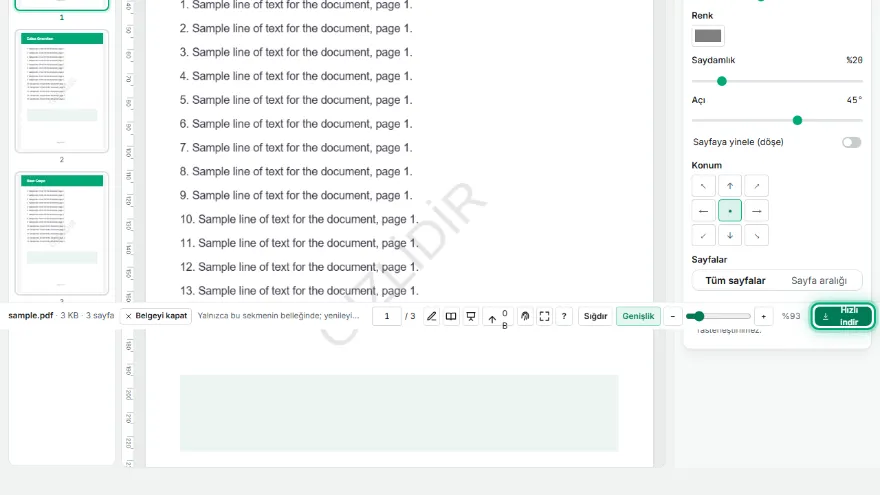The height and width of the screenshot is (495, 880).
Task: Click the Sığdır fit button
Action: tap(595, 316)
